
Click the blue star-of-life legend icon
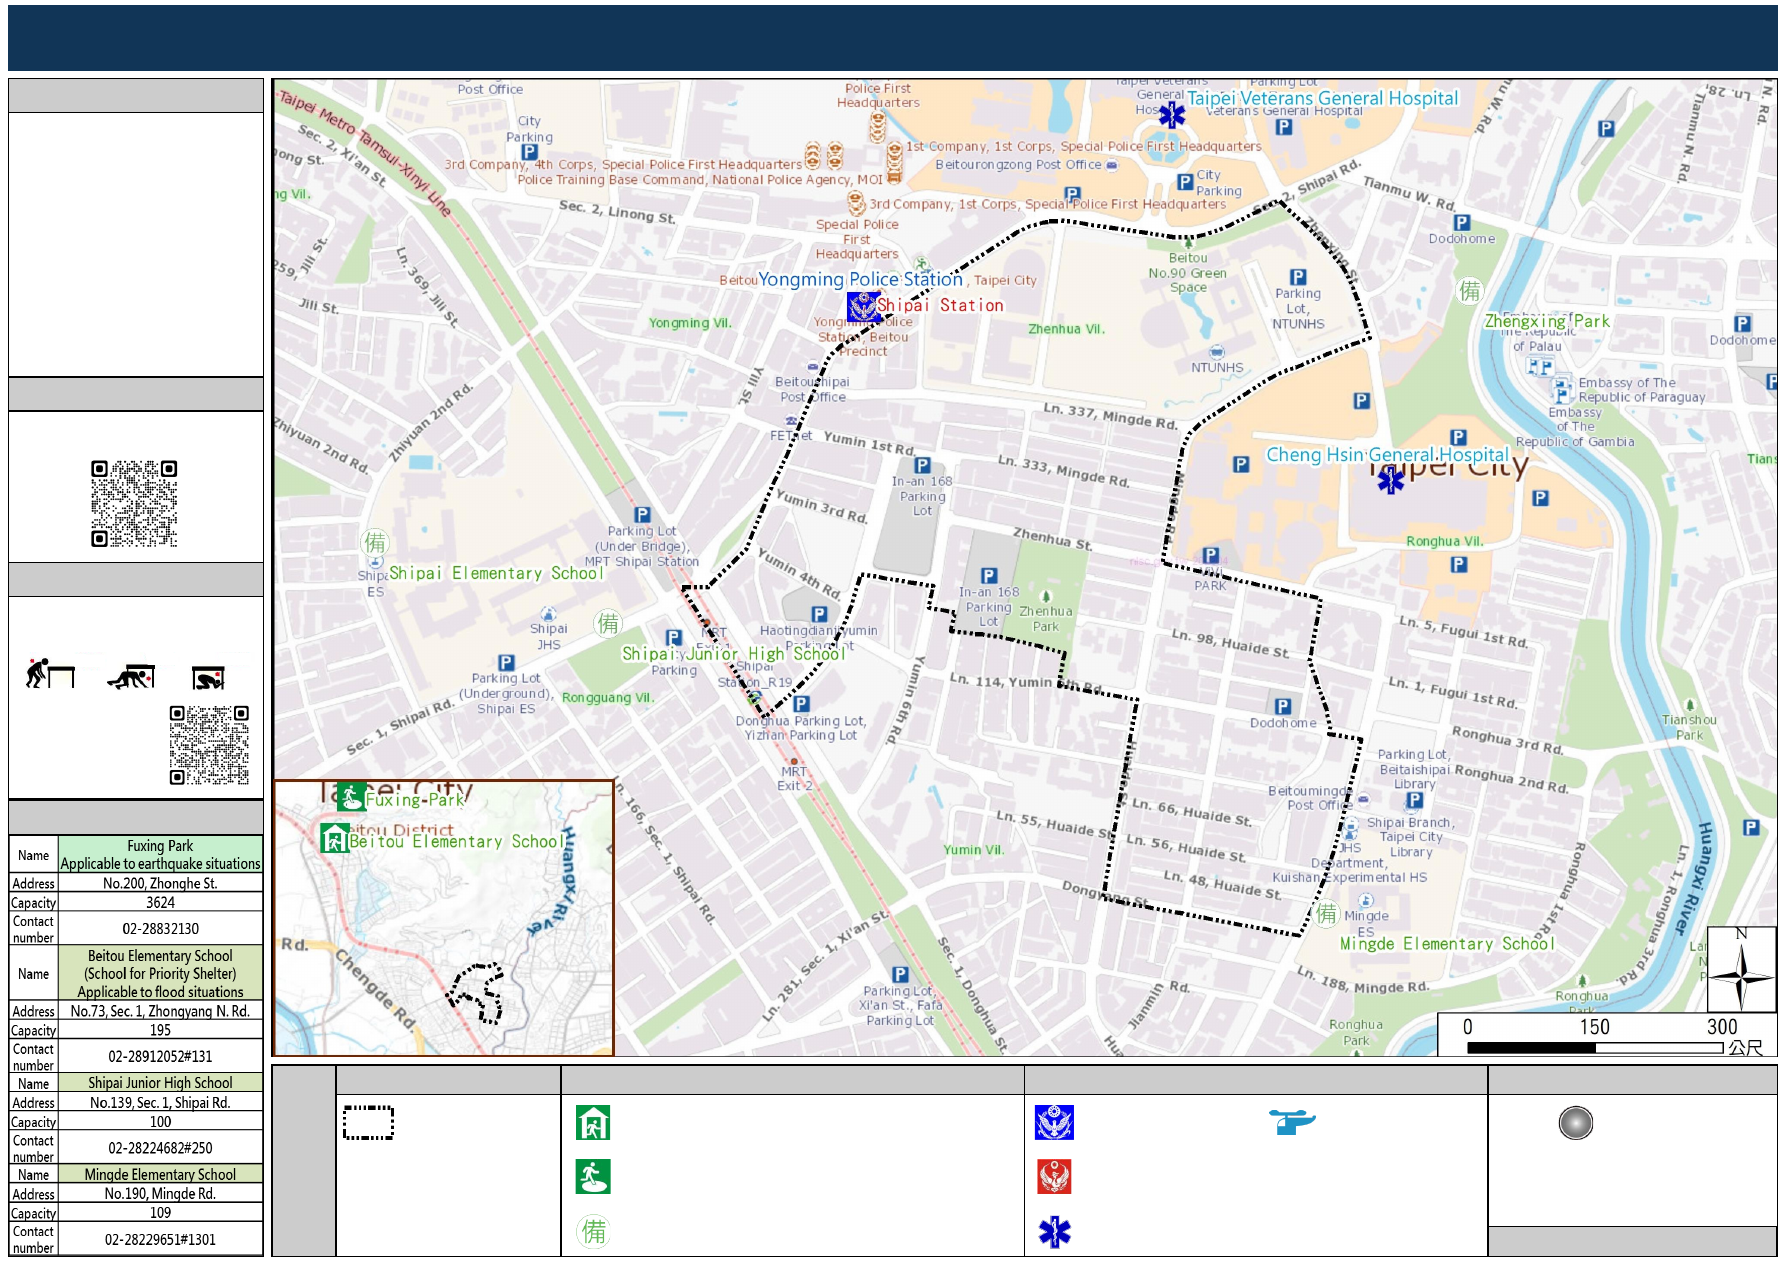1054,1232
